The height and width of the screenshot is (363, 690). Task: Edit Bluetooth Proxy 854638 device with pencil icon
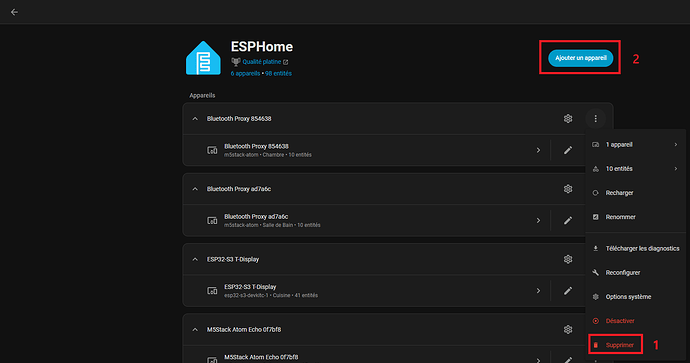pyautogui.click(x=568, y=150)
